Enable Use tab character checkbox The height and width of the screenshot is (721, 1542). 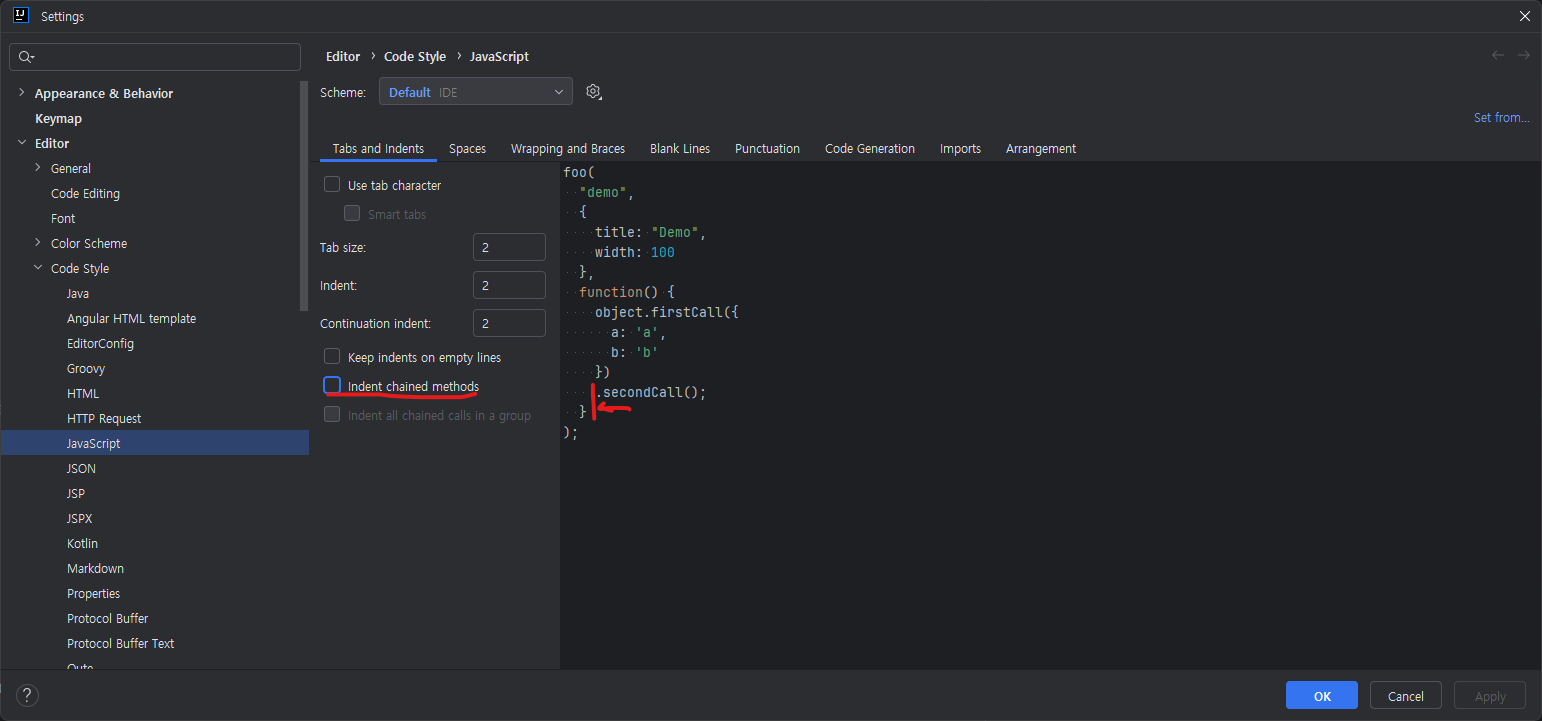tap(332, 185)
